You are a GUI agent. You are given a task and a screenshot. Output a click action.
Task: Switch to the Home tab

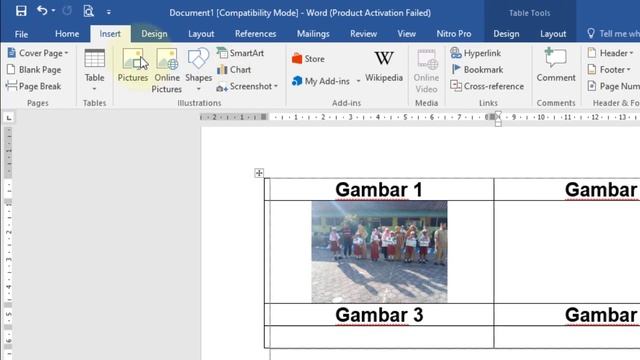67,34
